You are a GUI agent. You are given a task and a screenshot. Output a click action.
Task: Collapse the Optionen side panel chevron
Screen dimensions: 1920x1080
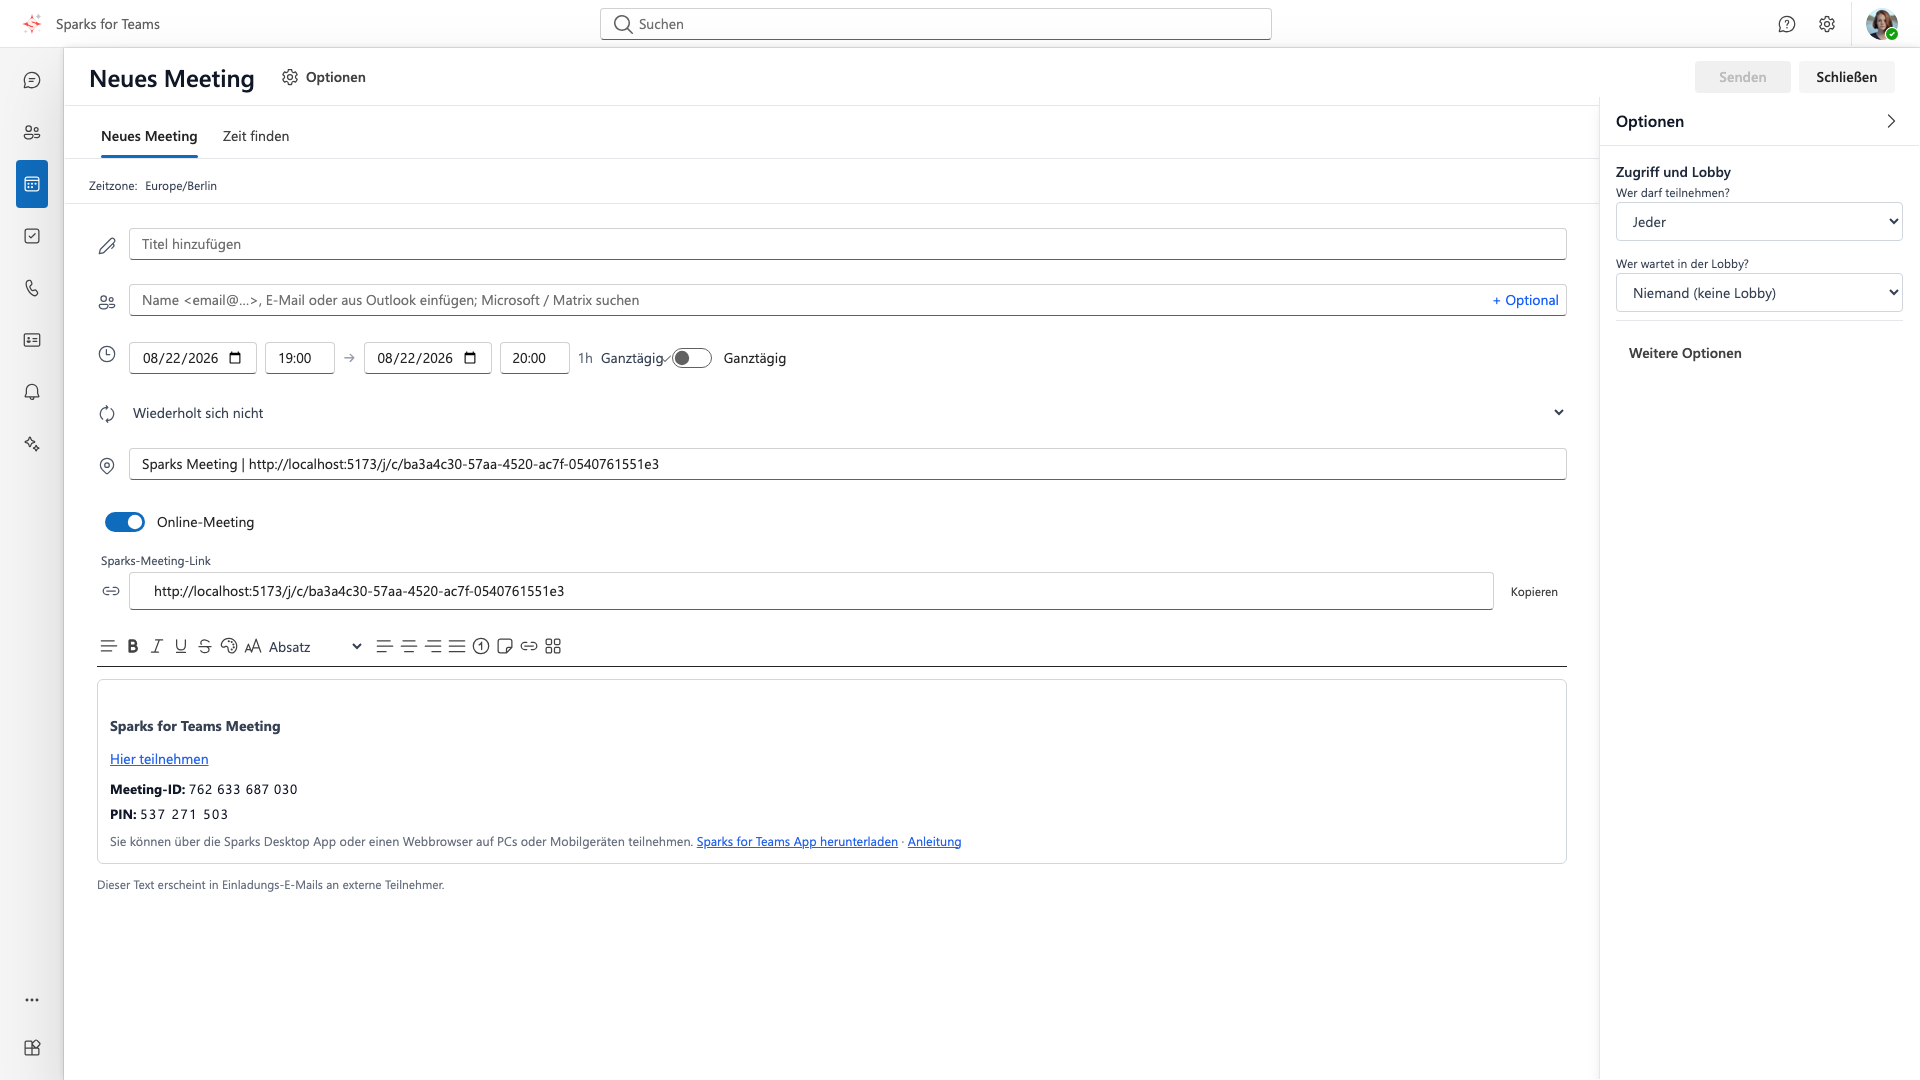coord(1891,121)
